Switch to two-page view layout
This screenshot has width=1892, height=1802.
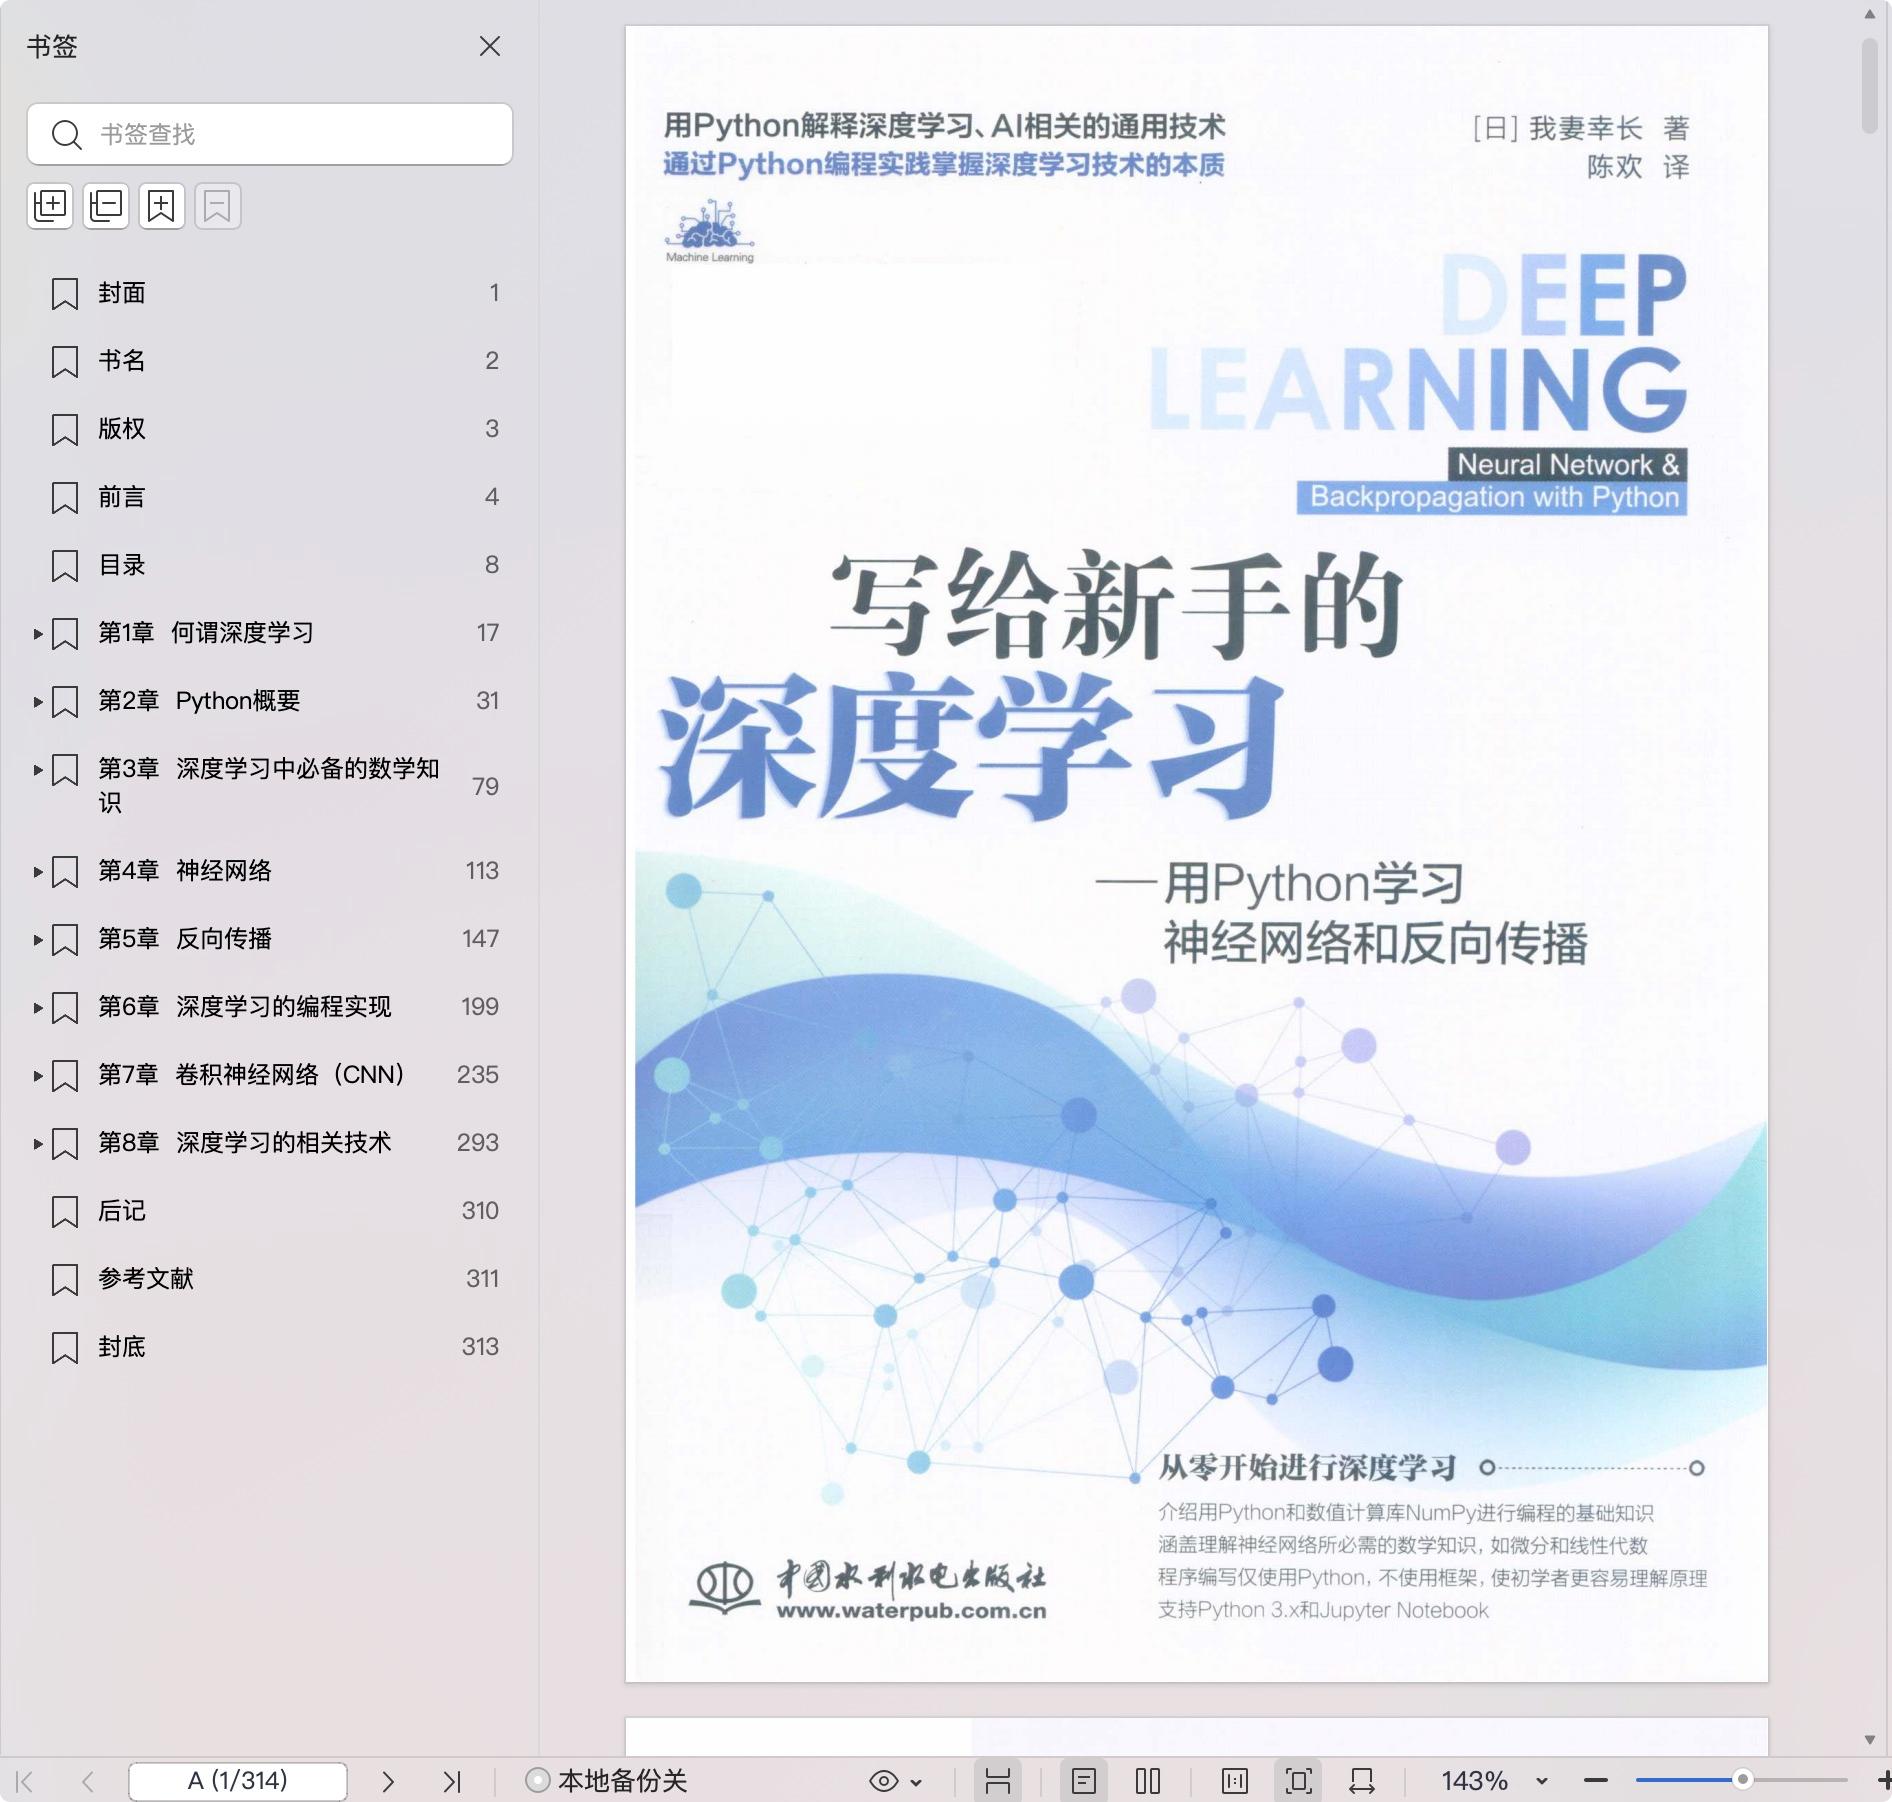tap(1147, 1781)
